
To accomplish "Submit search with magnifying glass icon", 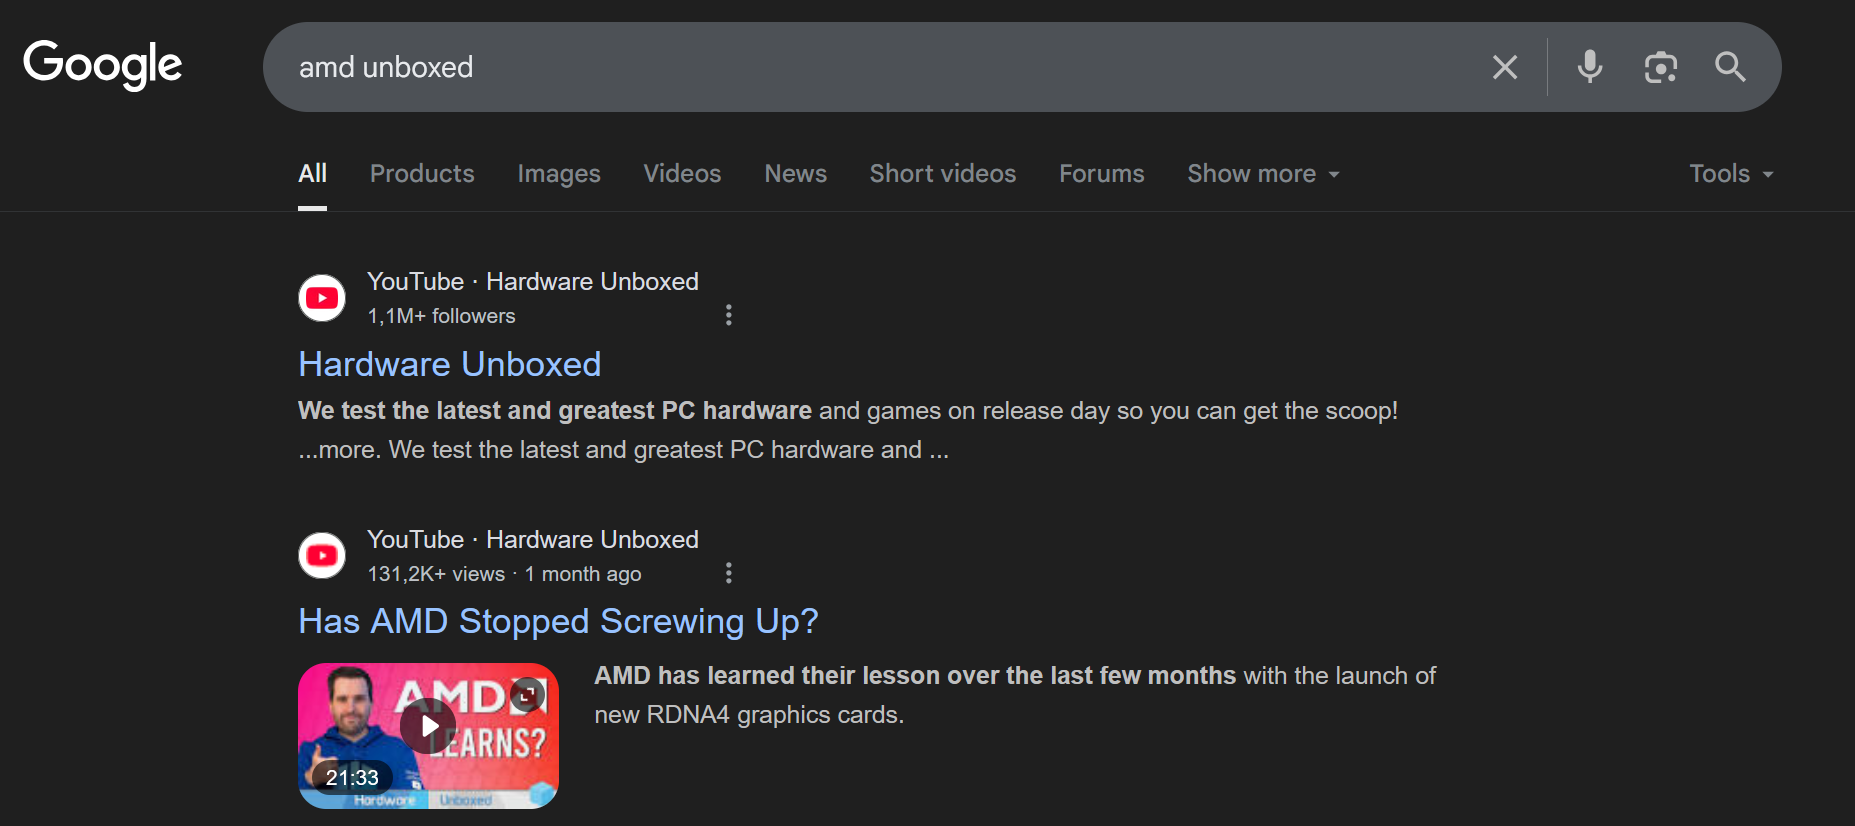I will click(1731, 67).
